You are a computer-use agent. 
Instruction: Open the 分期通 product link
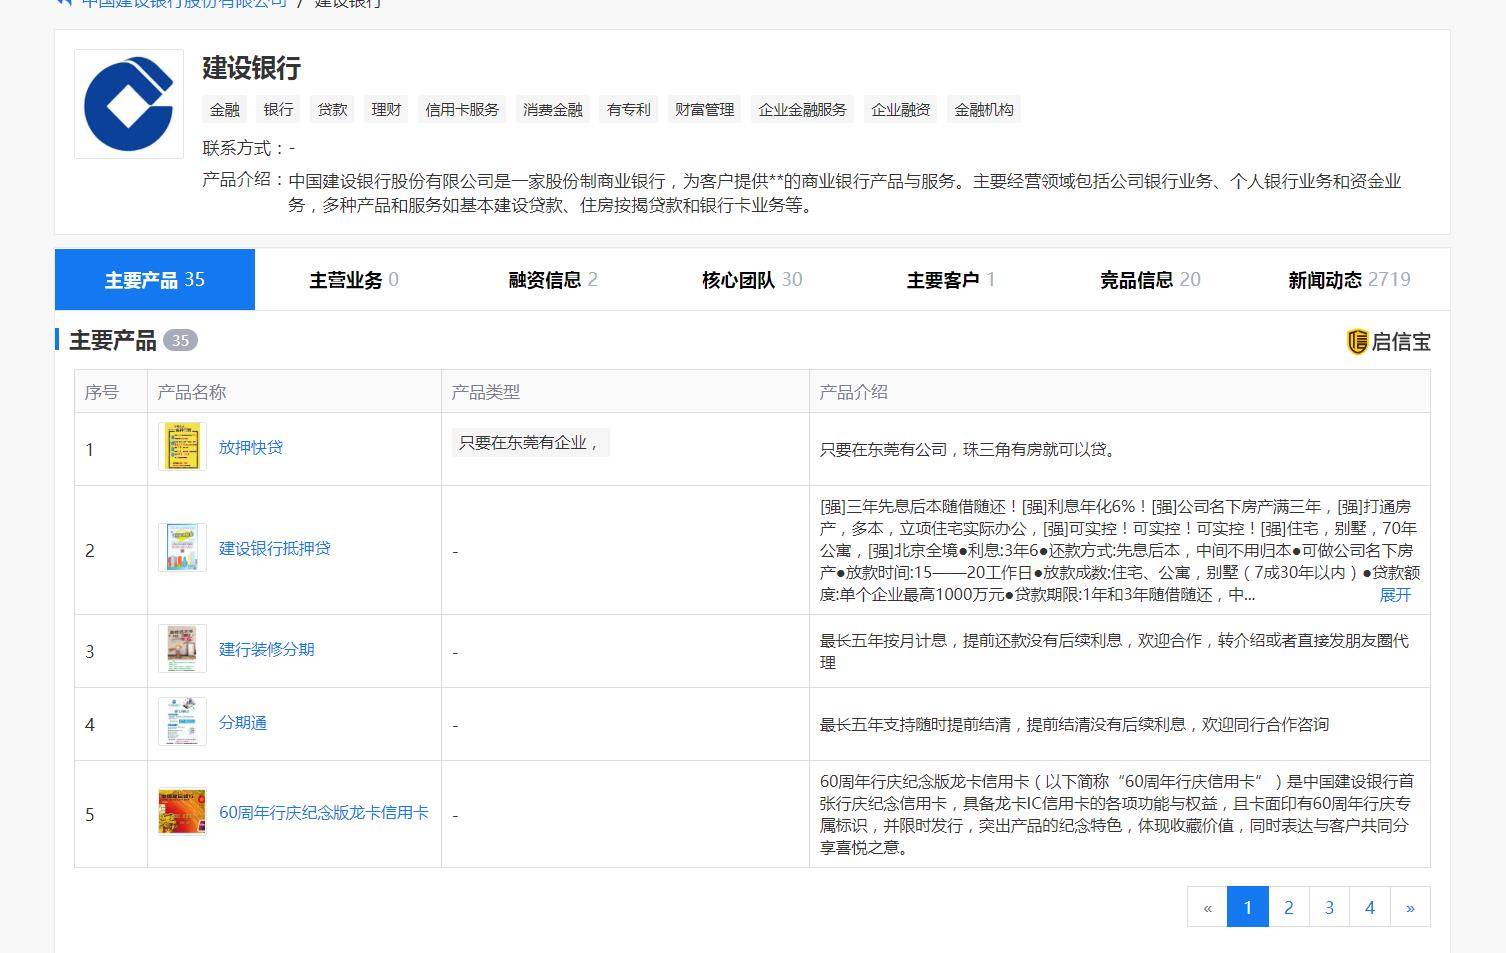click(241, 722)
